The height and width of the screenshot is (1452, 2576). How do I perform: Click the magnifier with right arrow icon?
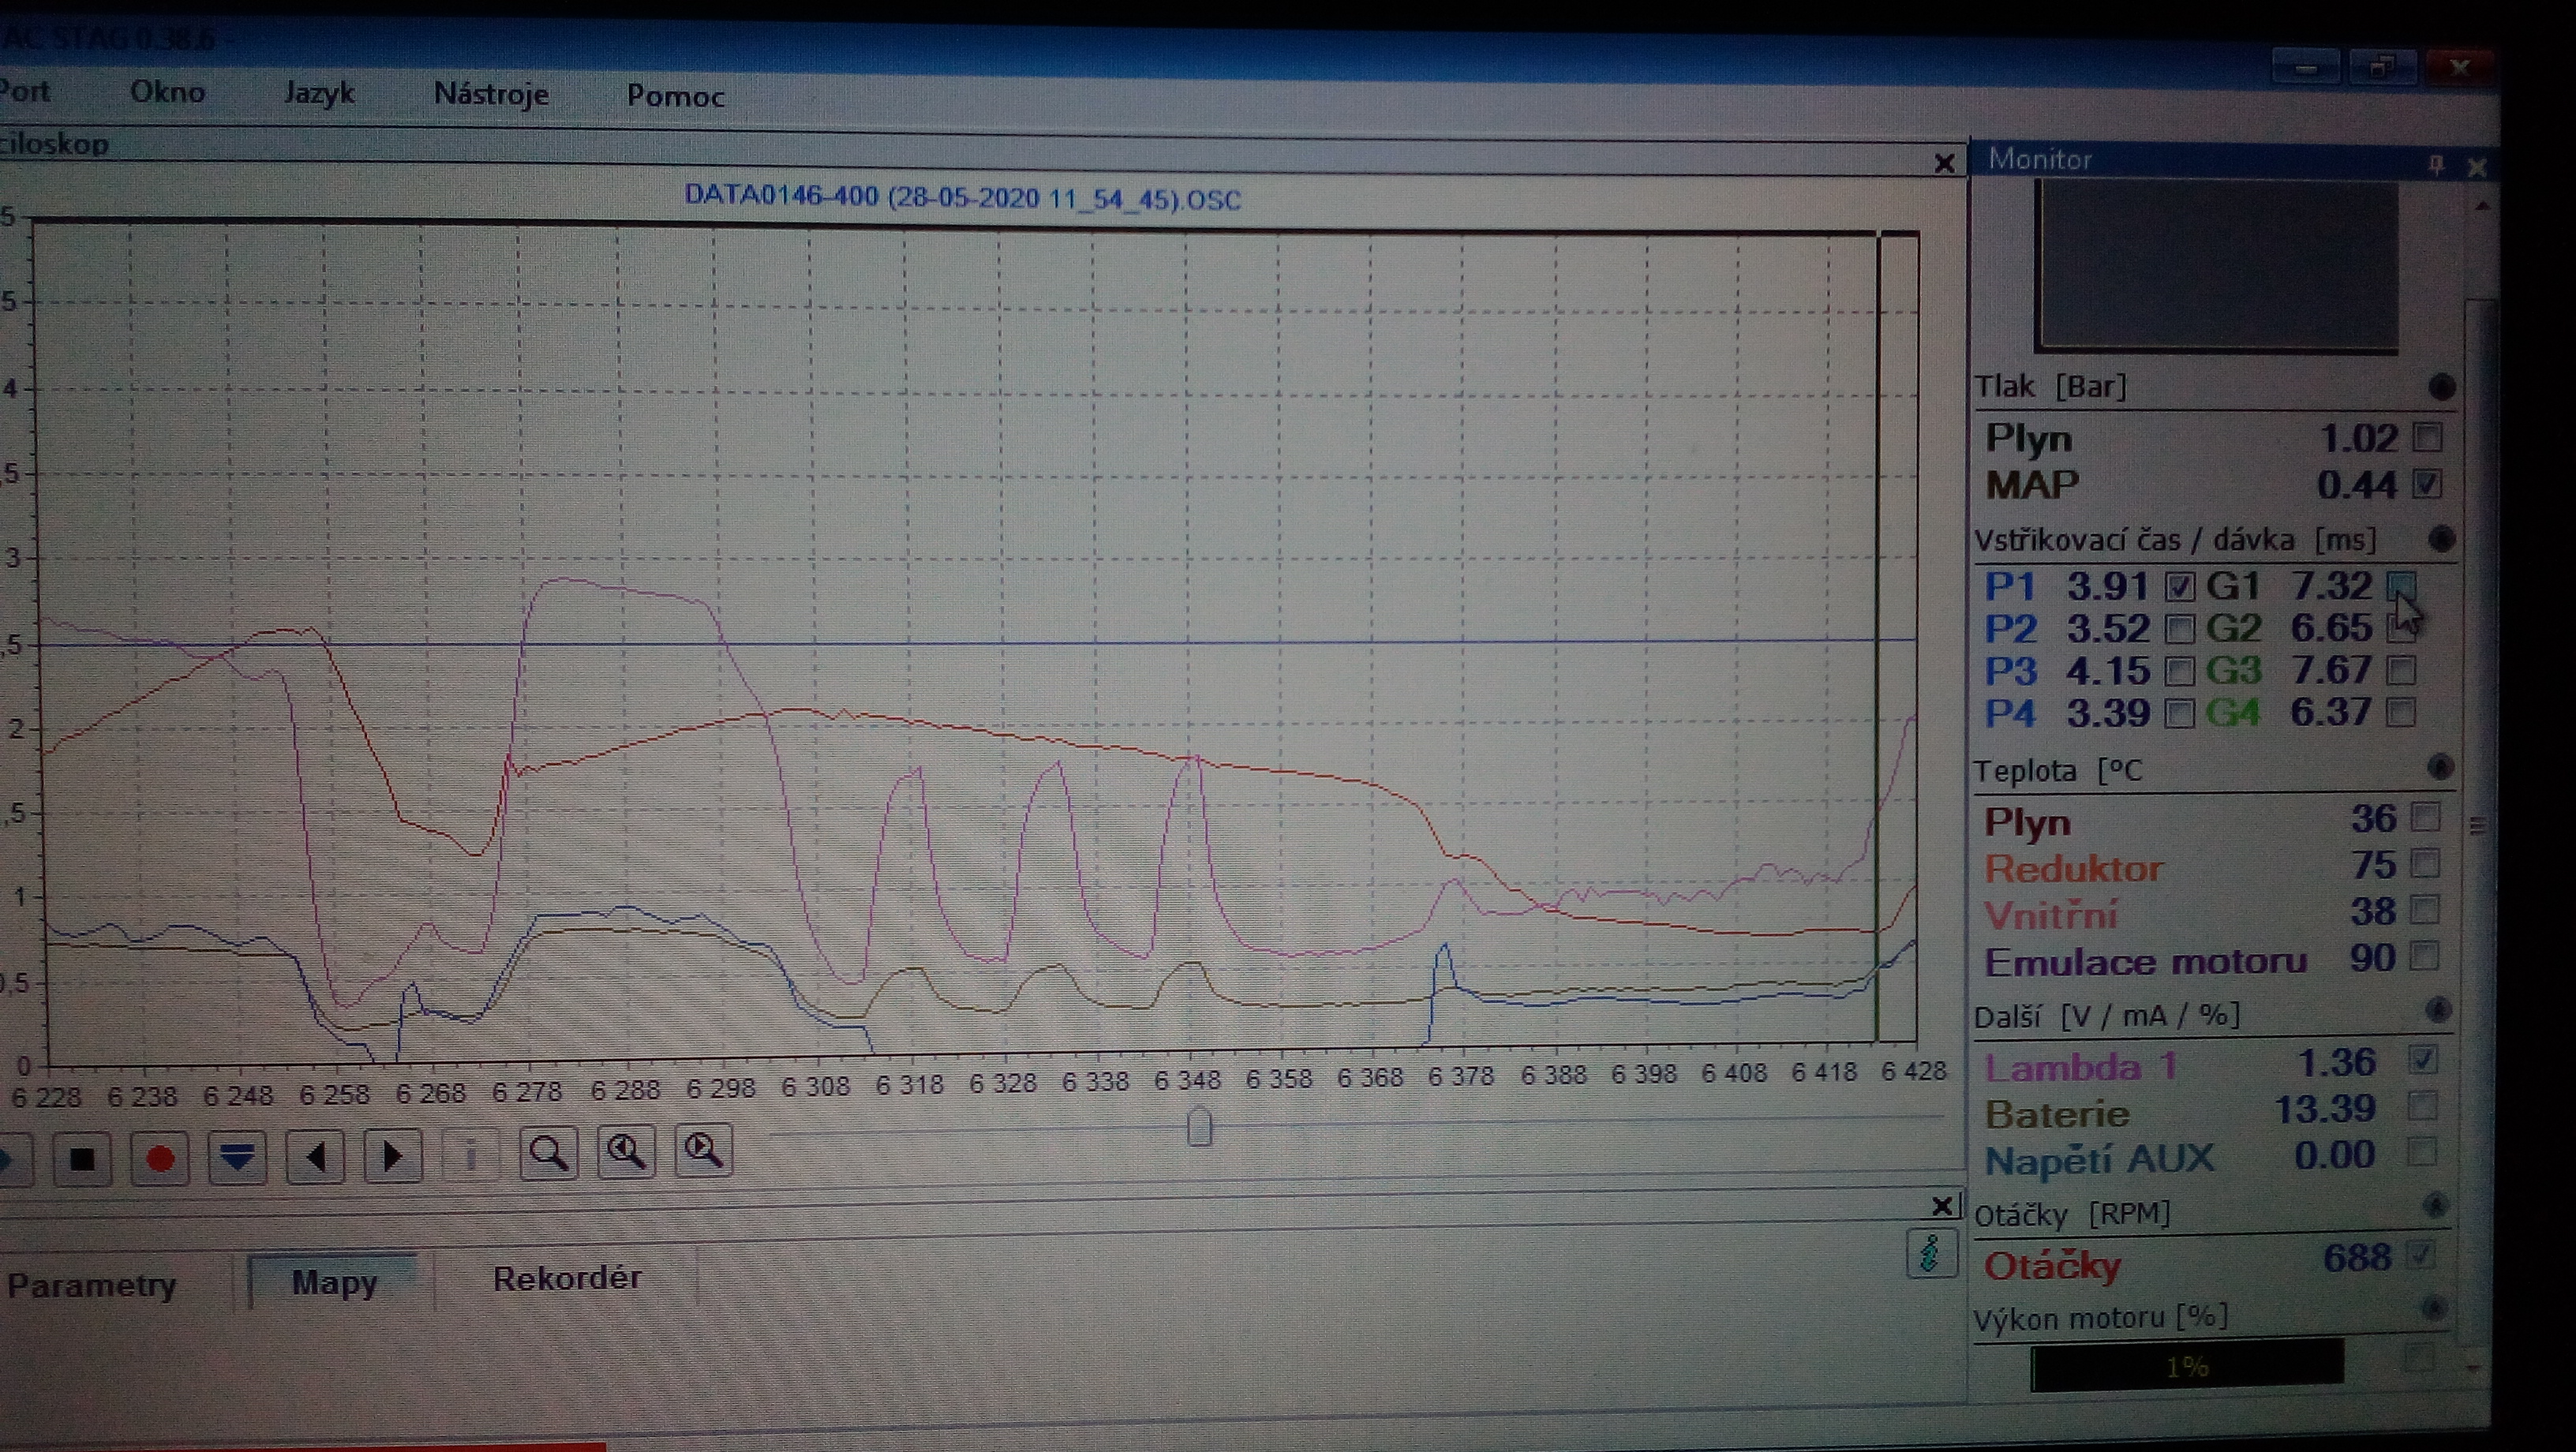tap(703, 1151)
